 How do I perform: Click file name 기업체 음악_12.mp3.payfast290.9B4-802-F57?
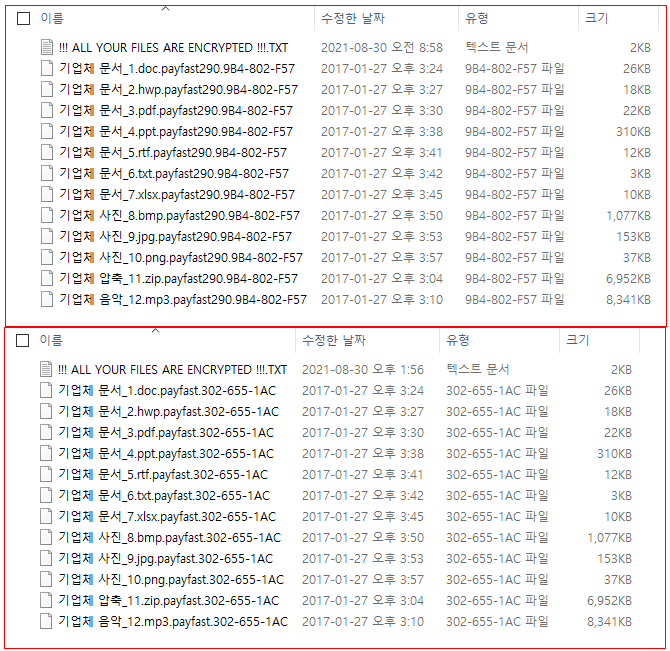pyautogui.click(x=183, y=299)
